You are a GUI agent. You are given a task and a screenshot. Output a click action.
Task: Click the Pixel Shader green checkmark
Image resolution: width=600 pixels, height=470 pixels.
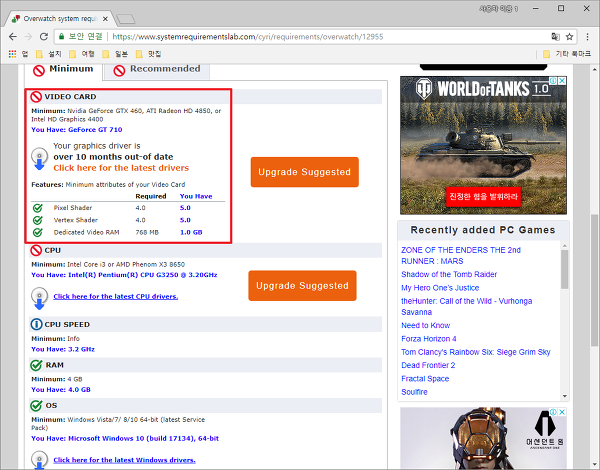coord(38,208)
